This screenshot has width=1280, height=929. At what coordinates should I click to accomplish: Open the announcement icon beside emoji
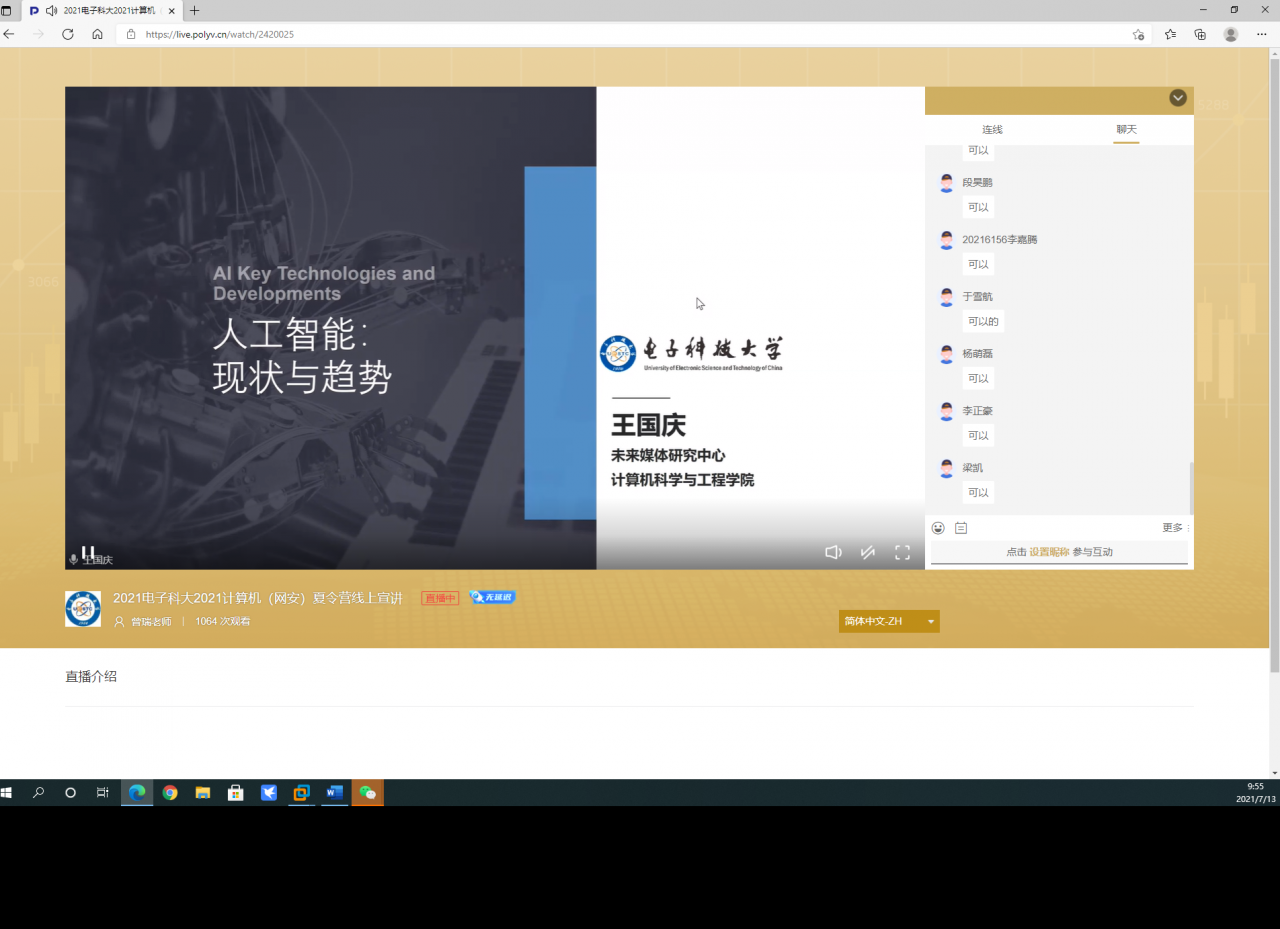(x=961, y=528)
